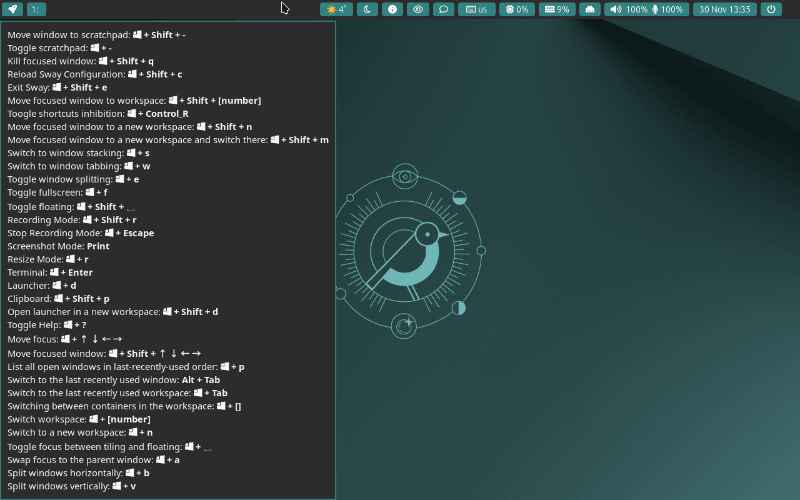This screenshot has height=500, width=800.
Task: Click the info help icon in the bar
Action: [x=392, y=9]
